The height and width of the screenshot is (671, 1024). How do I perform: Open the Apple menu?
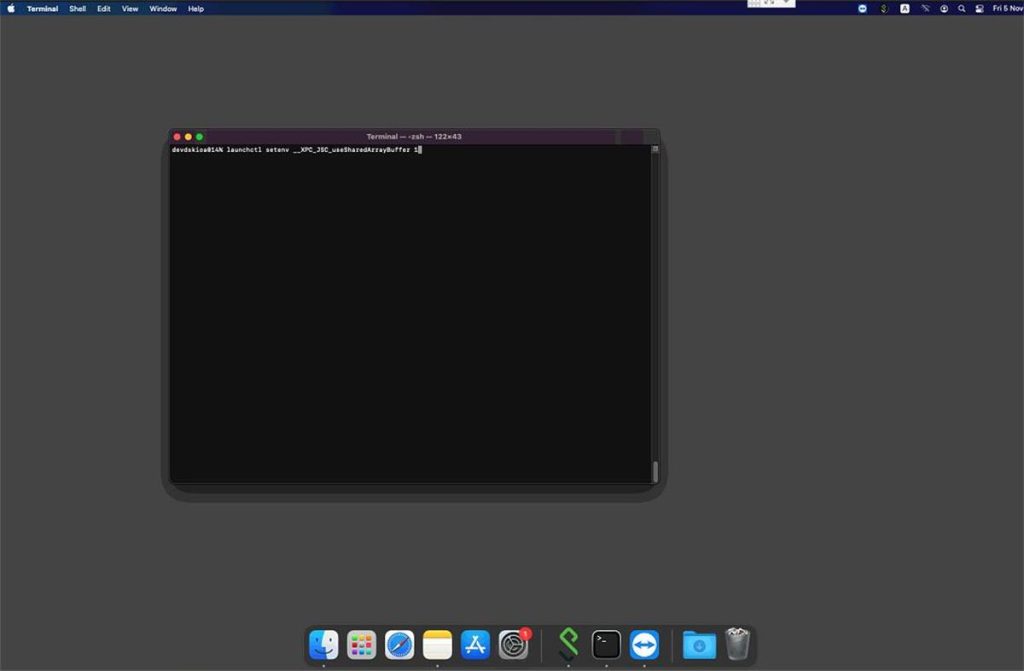pos(11,8)
